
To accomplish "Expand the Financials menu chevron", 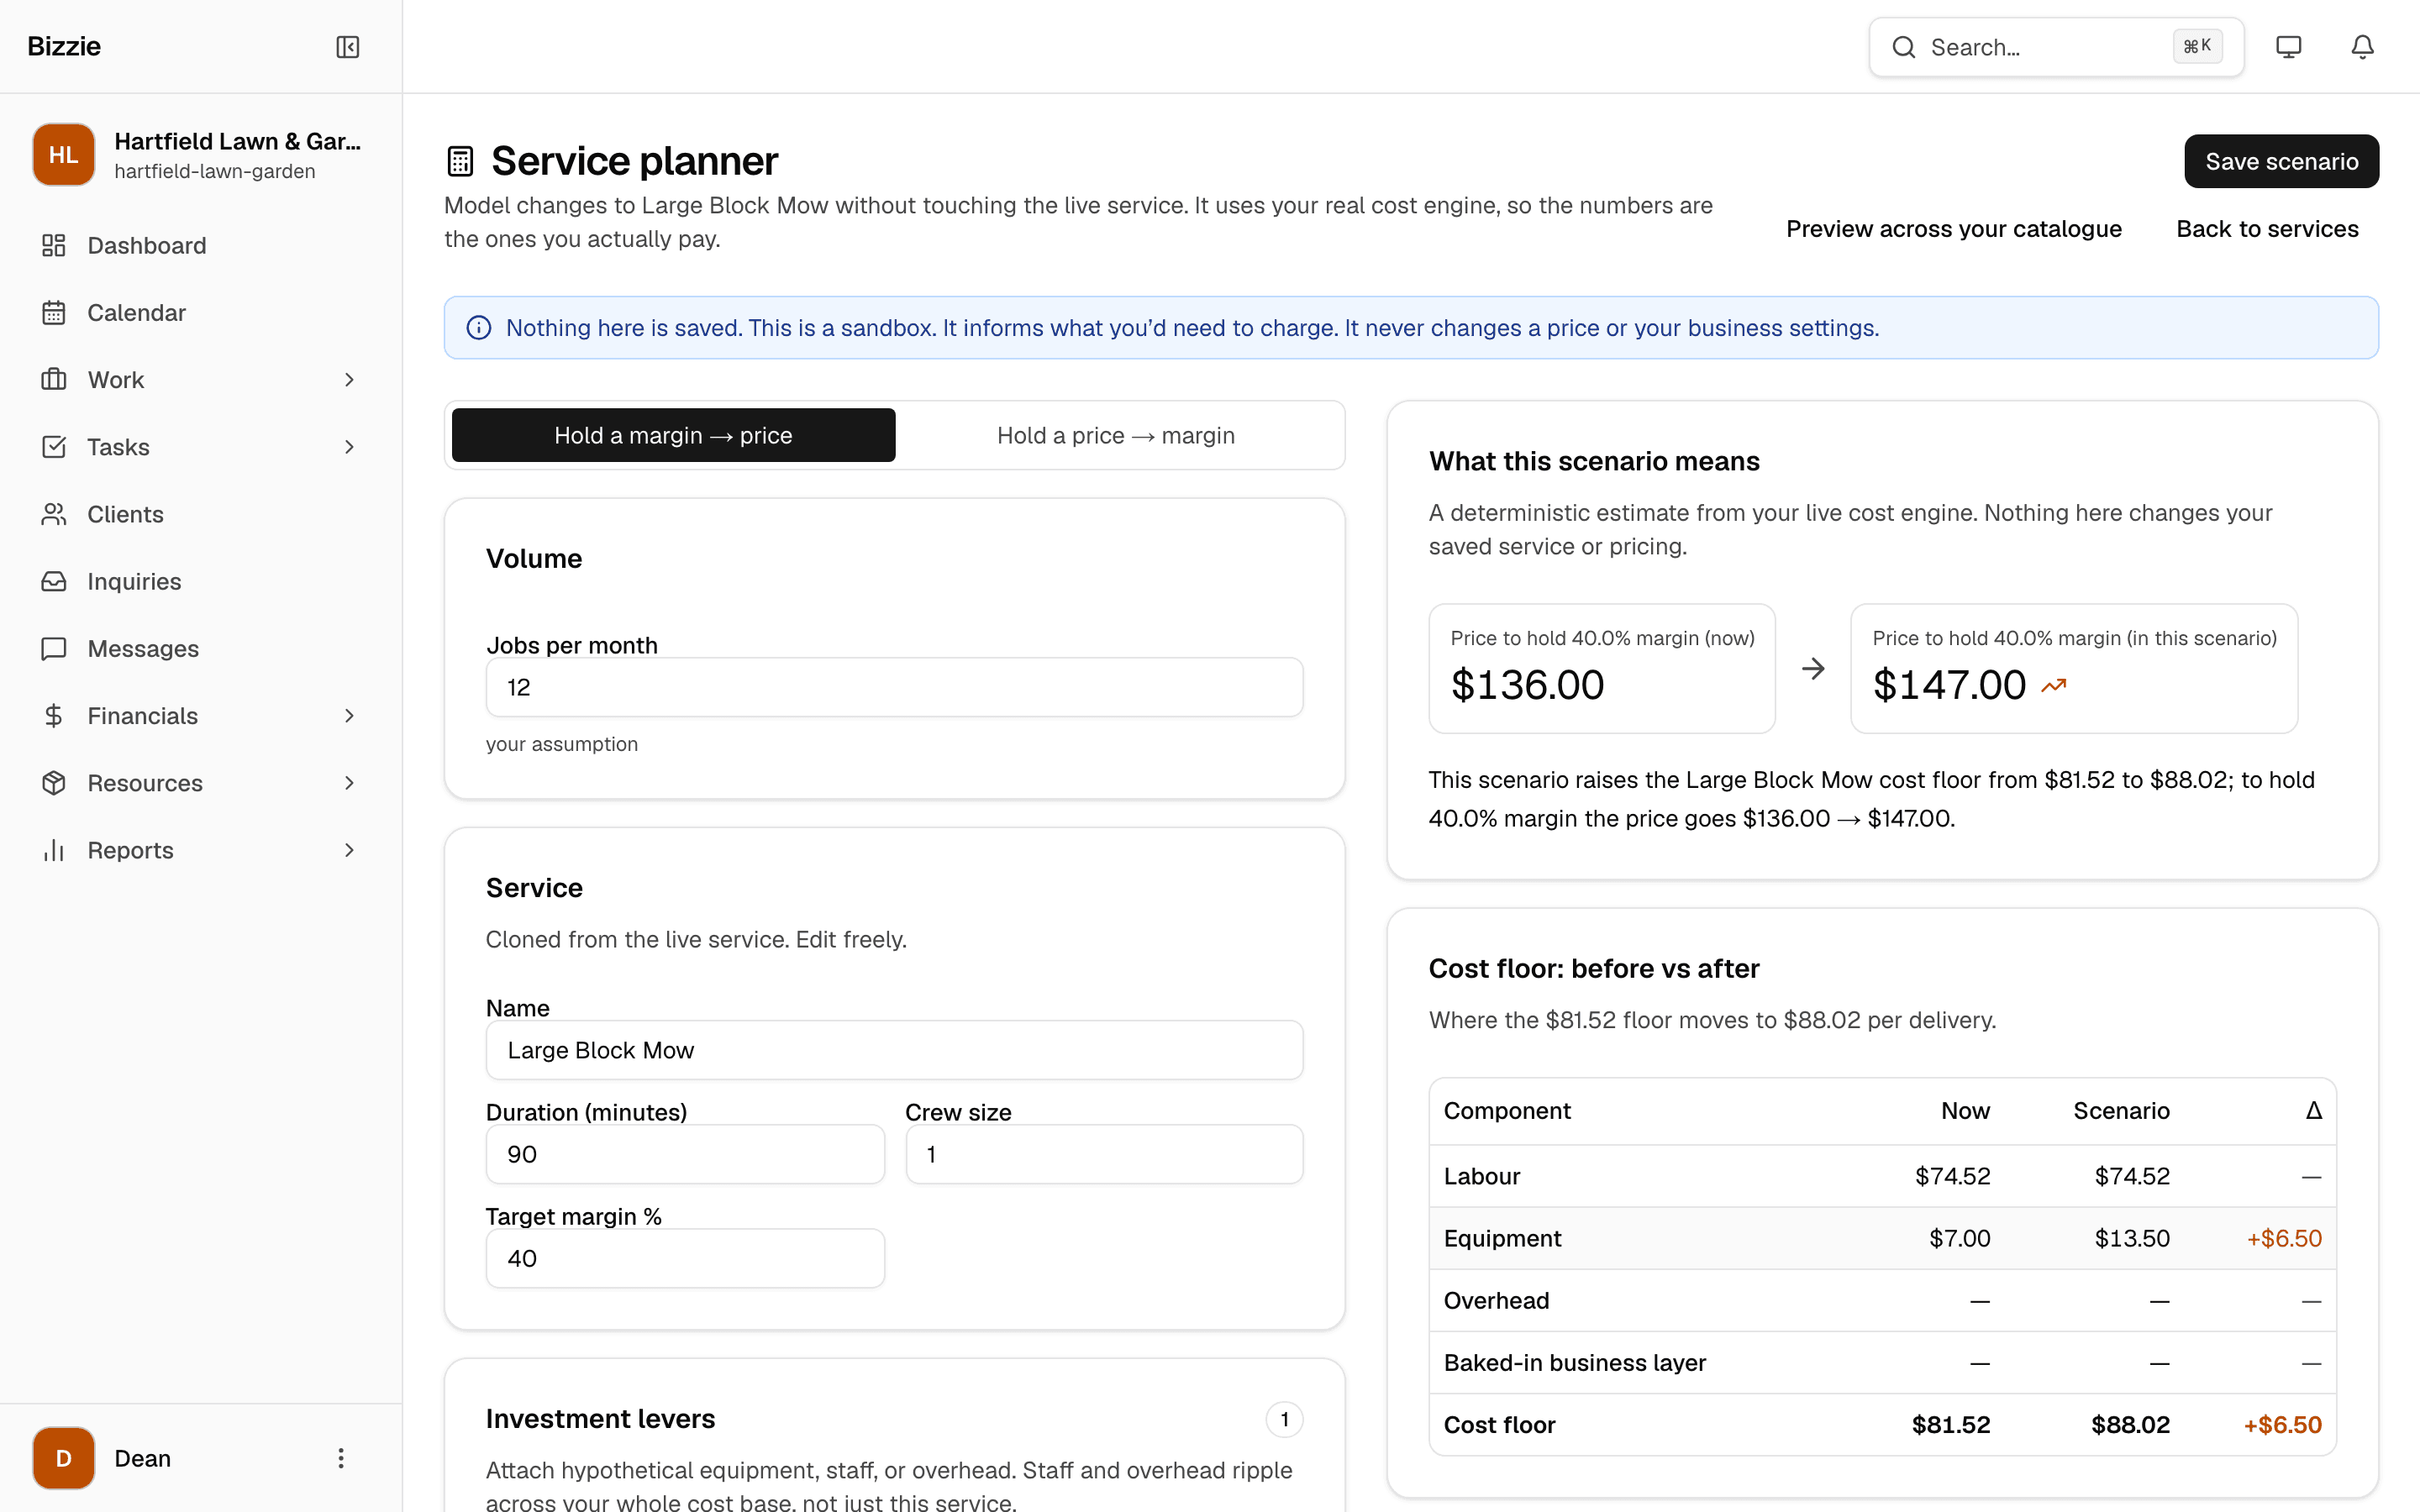I will click(x=349, y=716).
